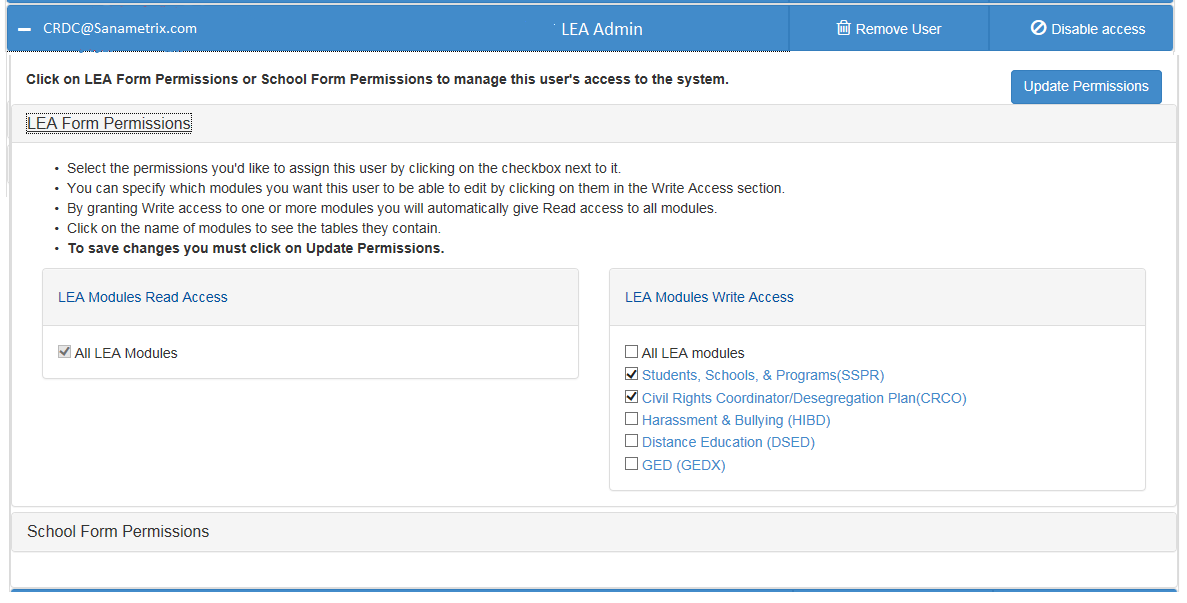
Task: Toggle All LEA Modules read access checkbox
Action: (65, 352)
